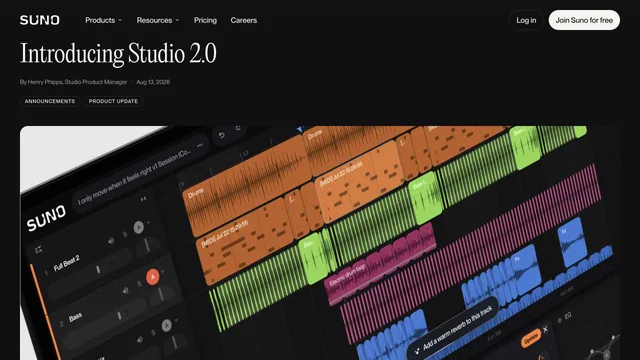This screenshot has width=640, height=360.
Task: Click the Aug 13, 2026 date
Action: click(x=153, y=82)
